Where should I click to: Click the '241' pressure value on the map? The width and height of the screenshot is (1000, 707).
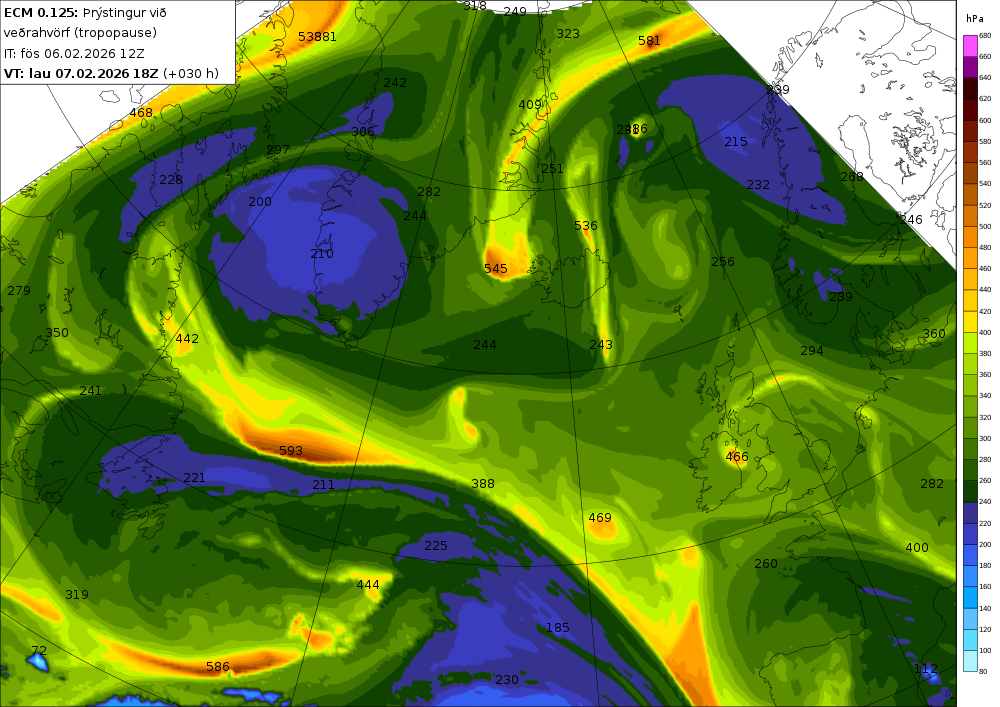(x=91, y=391)
